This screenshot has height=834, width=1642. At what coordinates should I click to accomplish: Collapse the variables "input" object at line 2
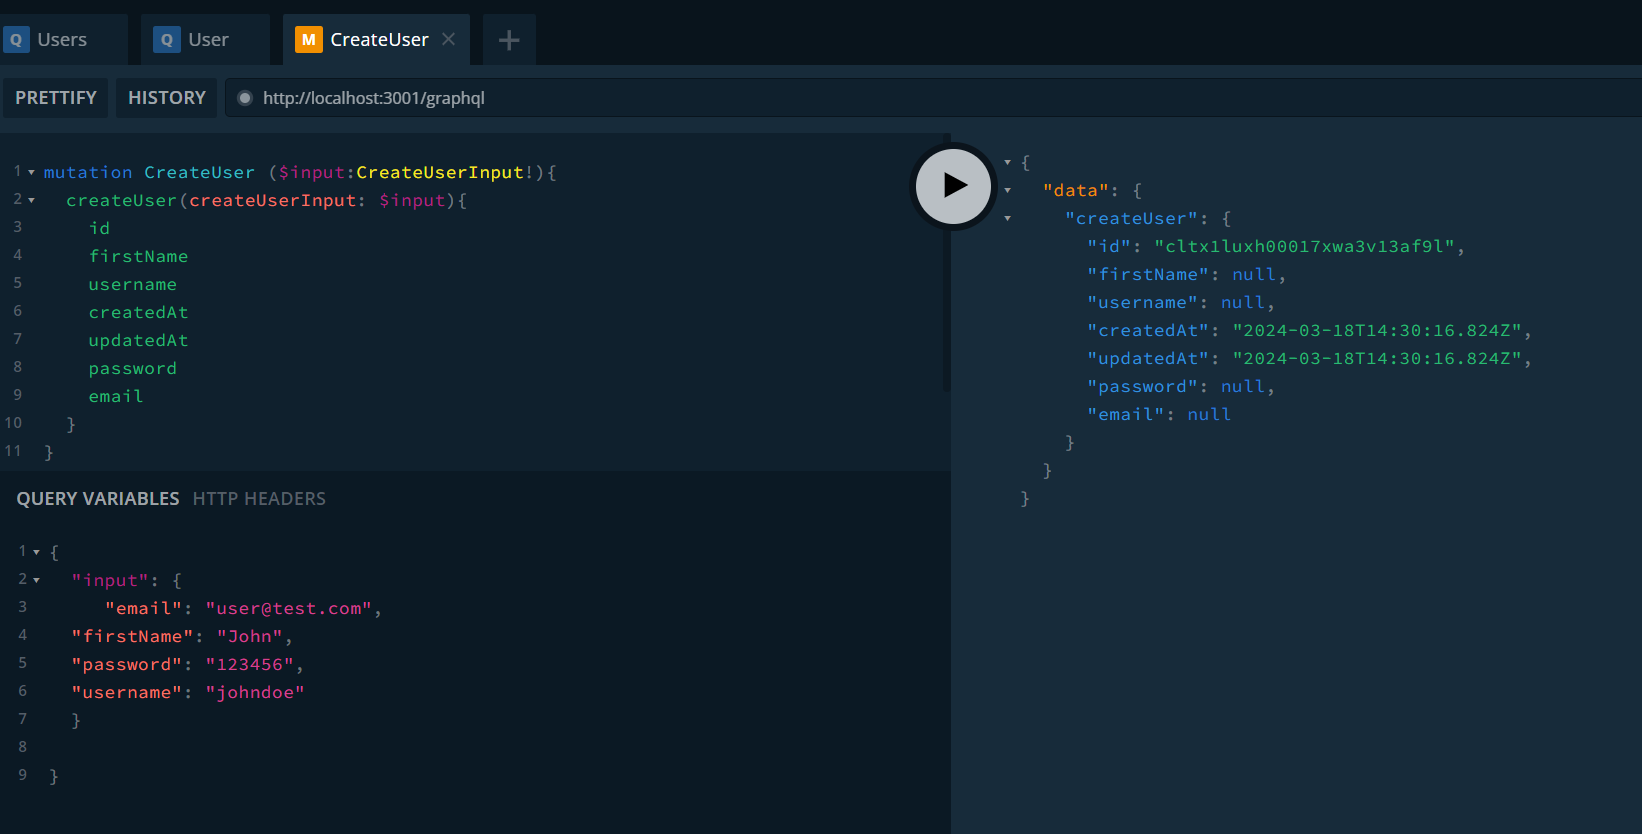click(x=37, y=580)
